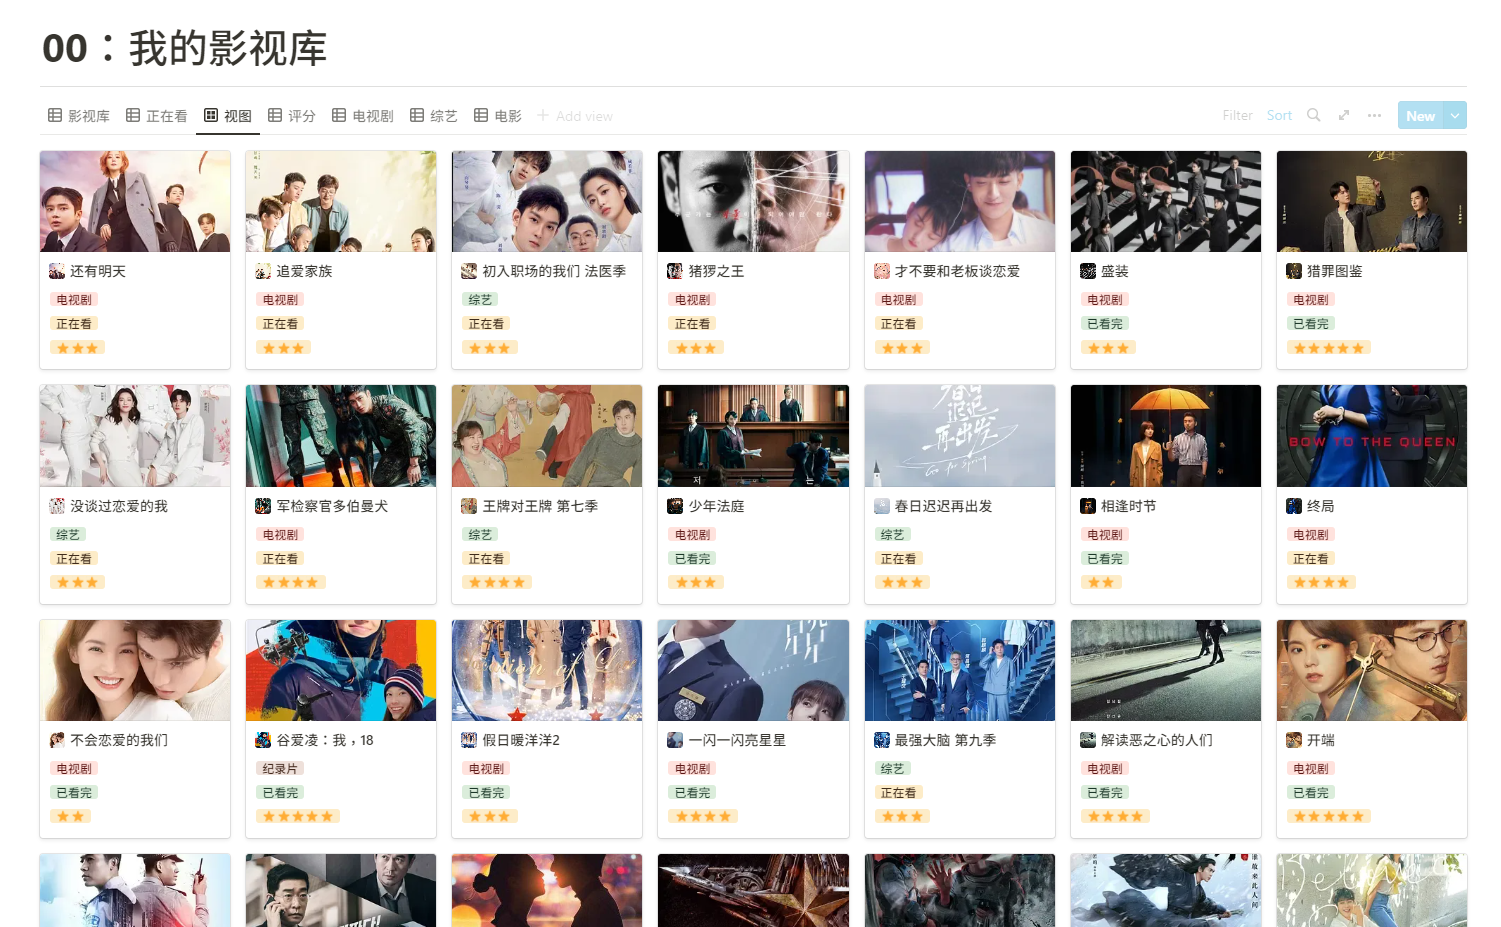Click the page icon beside 还有明天
The width and height of the screenshot is (1501, 927).
click(x=57, y=271)
